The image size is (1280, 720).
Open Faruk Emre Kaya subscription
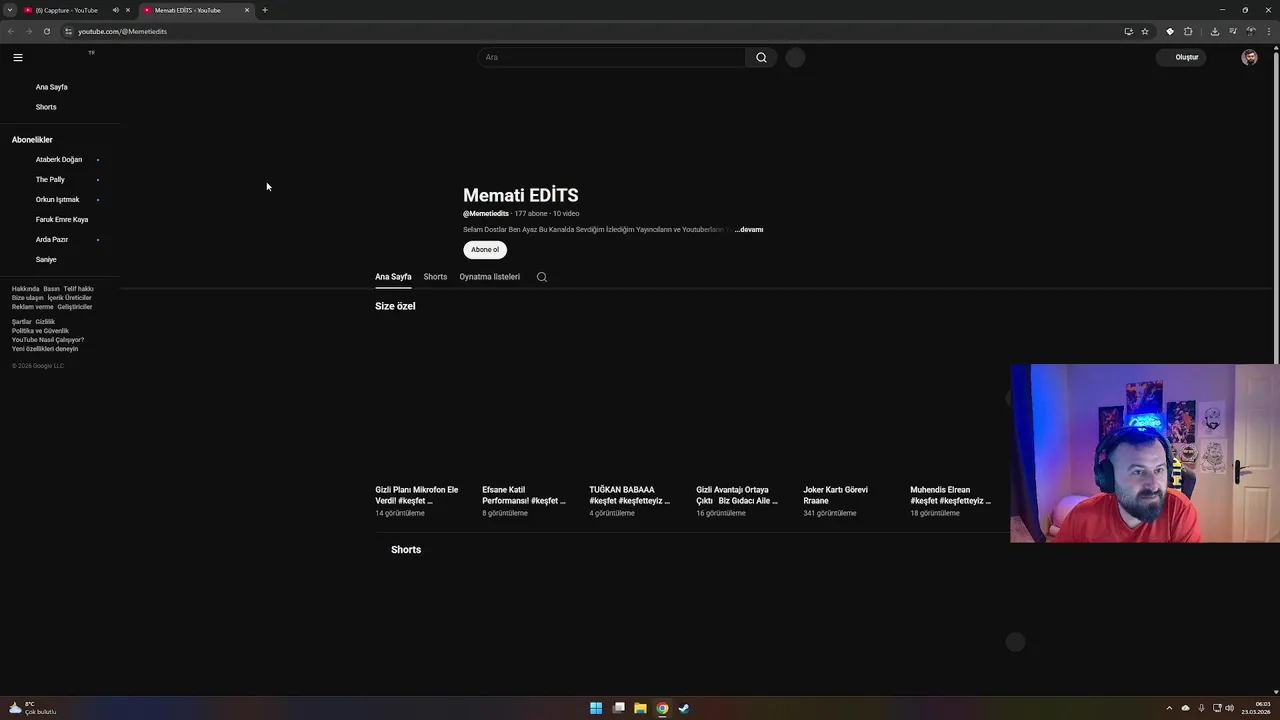[62, 220]
